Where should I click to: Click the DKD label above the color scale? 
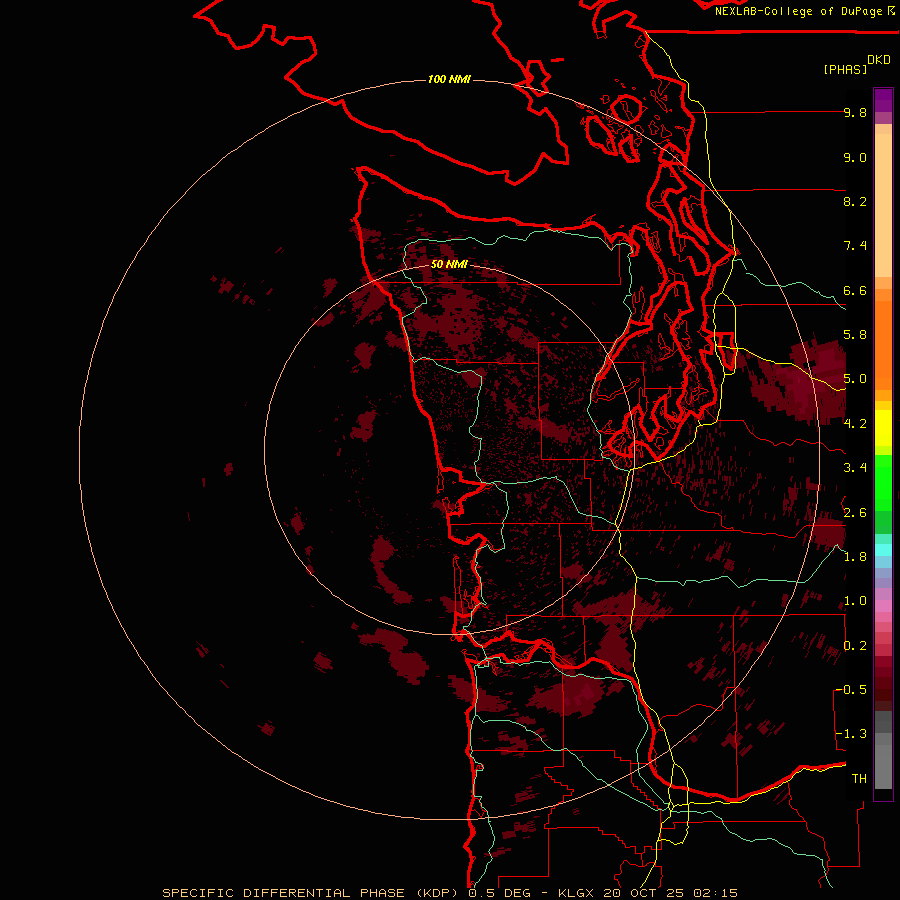(x=878, y=60)
